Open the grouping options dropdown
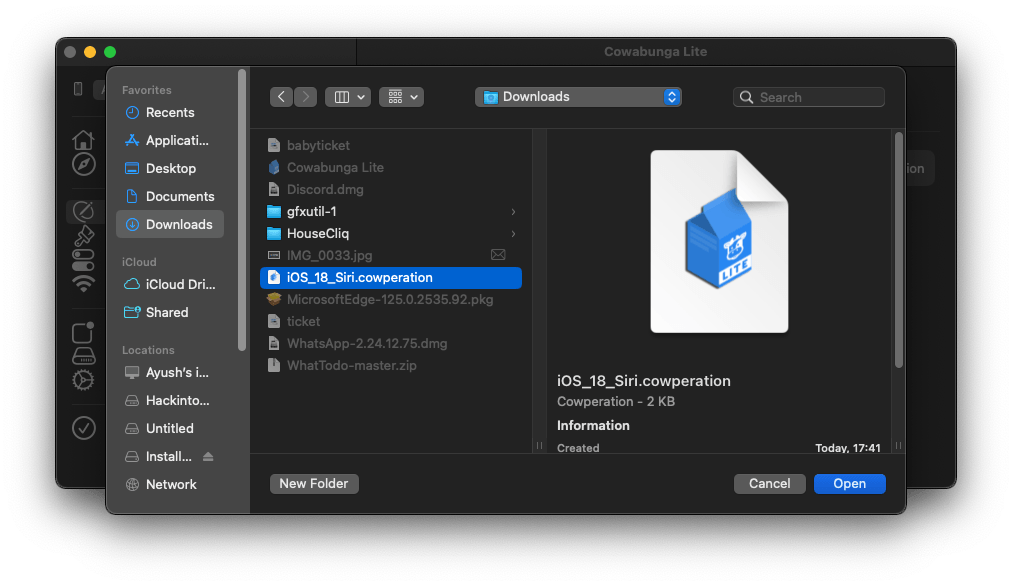This screenshot has width=1012, height=588. click(x=401, y=97)
